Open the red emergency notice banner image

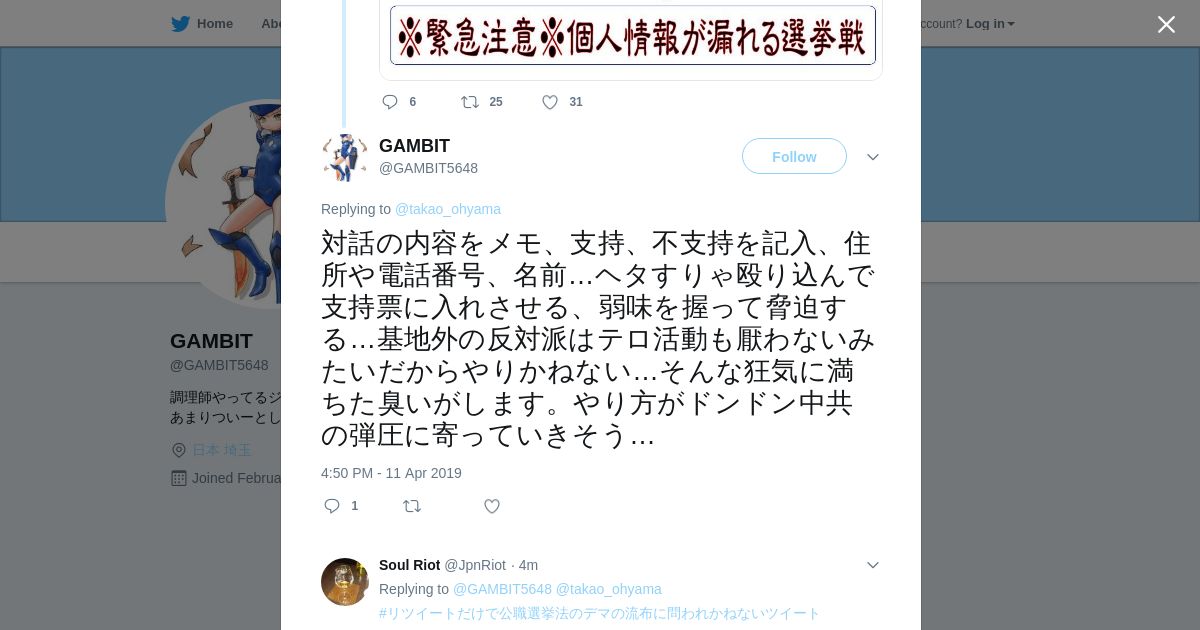tap(633, 35)
